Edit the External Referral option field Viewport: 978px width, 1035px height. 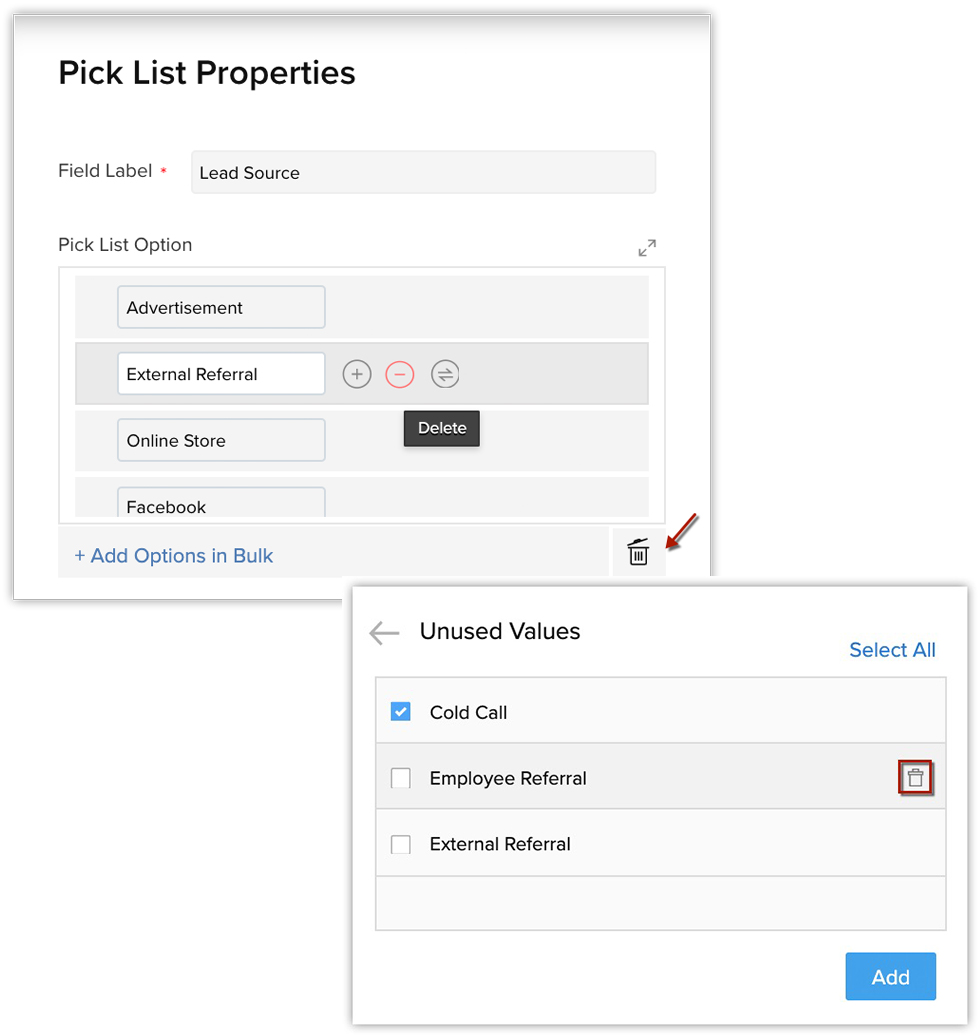point(221,374)
